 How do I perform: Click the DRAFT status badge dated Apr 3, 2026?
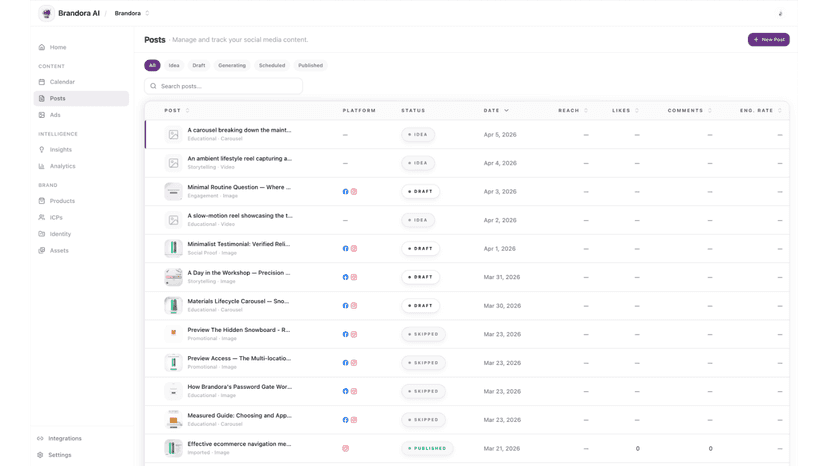420,192
